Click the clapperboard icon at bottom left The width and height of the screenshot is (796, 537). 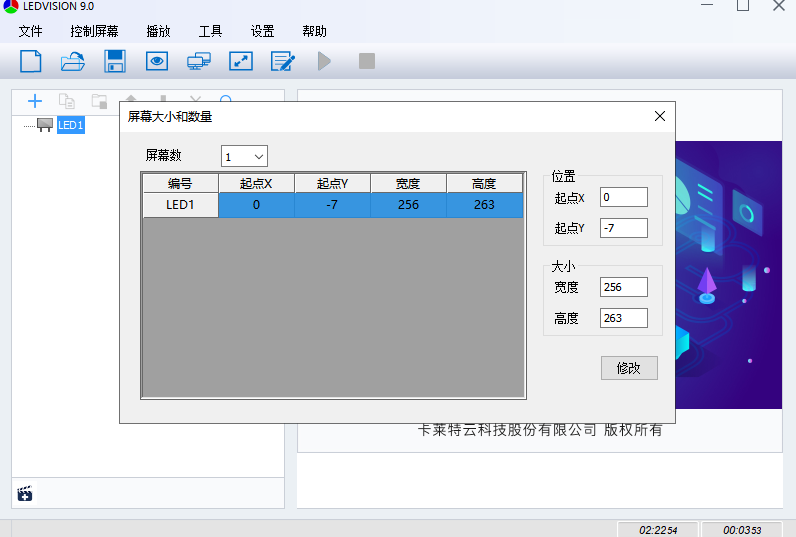coord(26,493)
